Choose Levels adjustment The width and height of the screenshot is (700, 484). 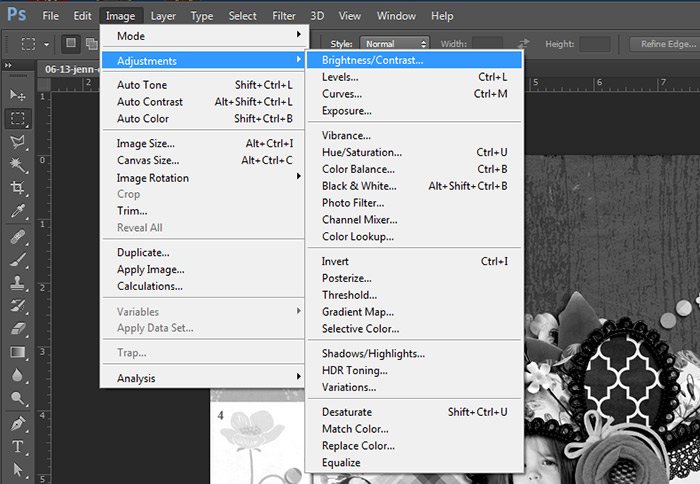coord(414,77)
